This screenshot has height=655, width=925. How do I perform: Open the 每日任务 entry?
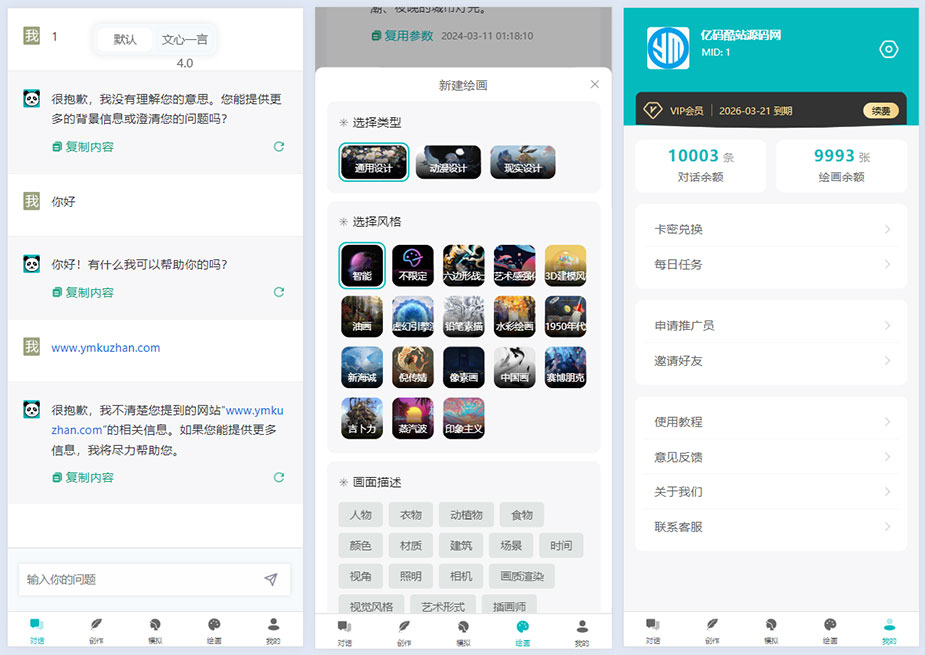point(771,264)
